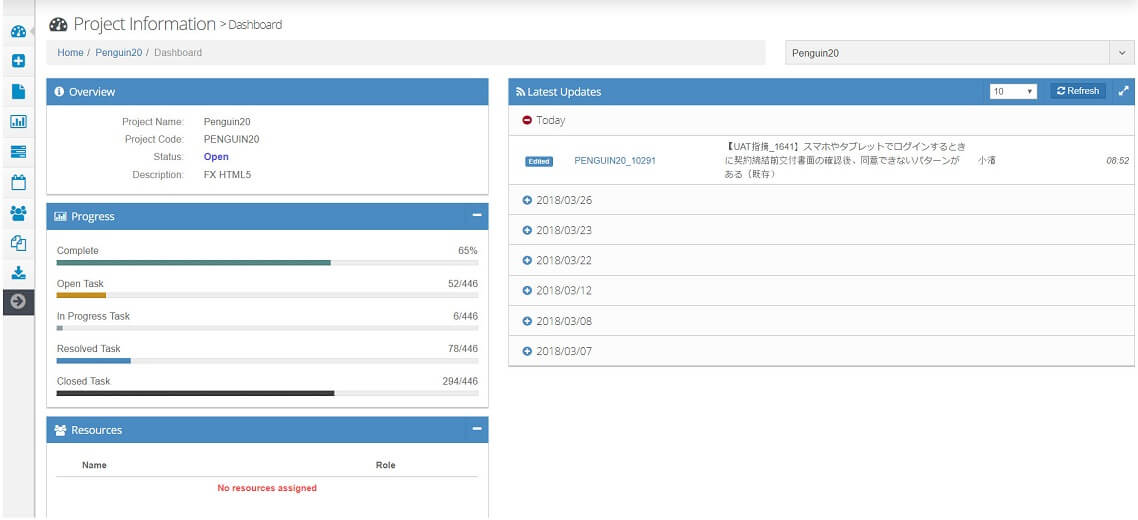
Task: Open the document file sidebar icon
Action: point(18,91)
